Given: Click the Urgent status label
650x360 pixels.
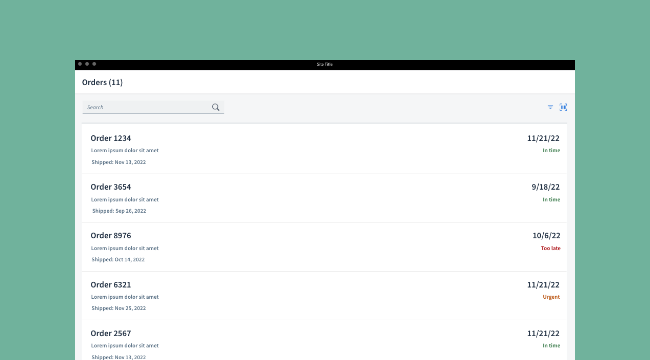Looking at the screenshot, I should click(x=551, y=297).
